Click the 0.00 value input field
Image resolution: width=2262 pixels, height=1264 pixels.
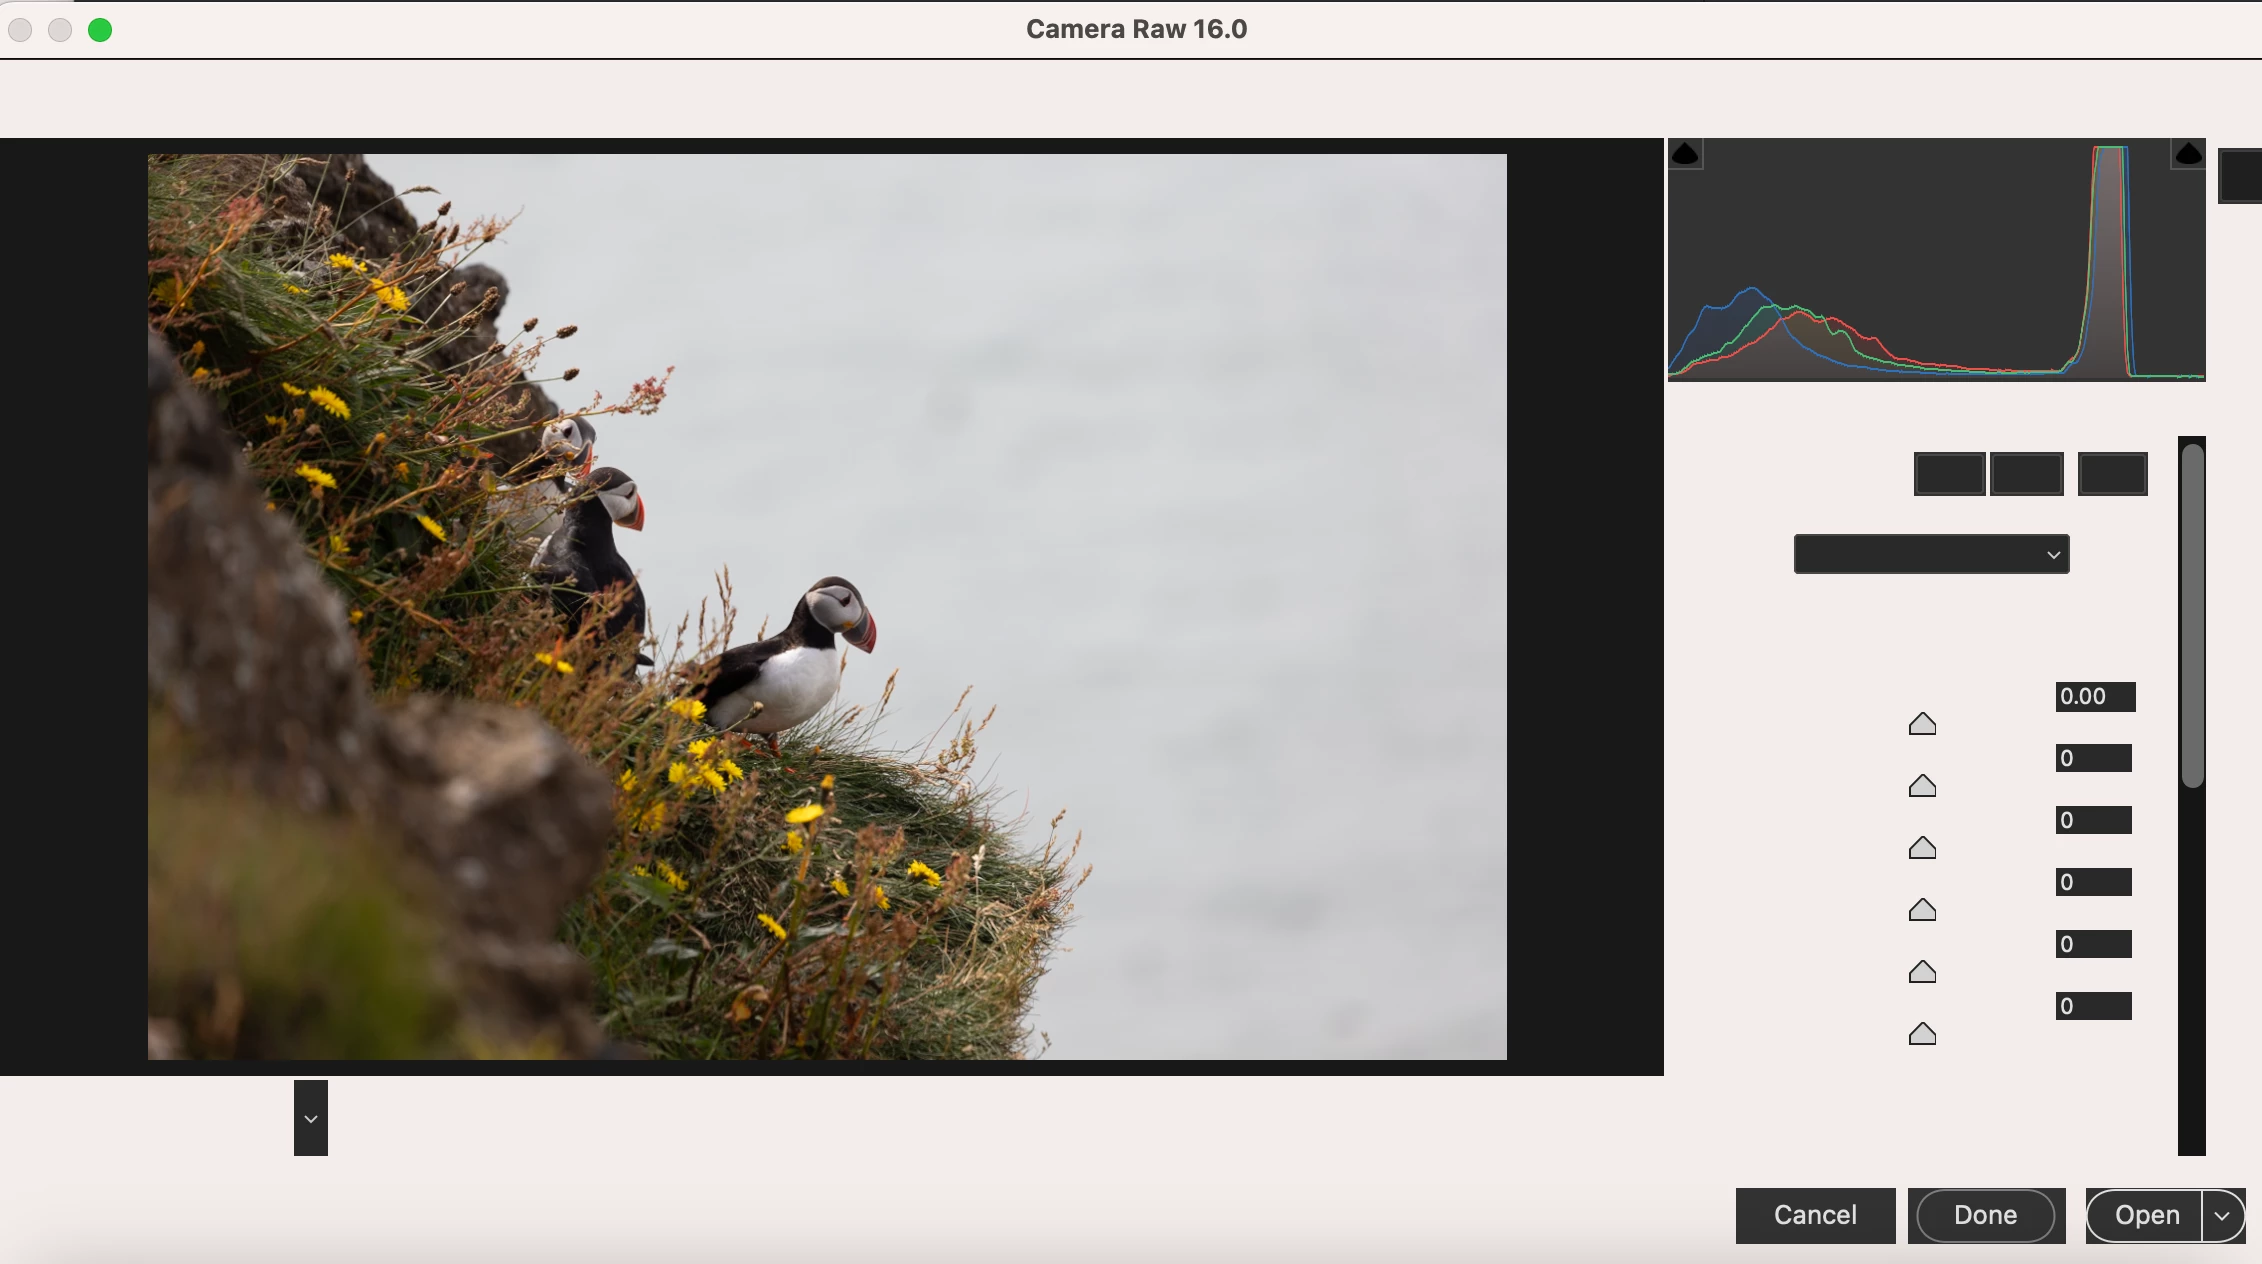click(x=2095, y=697)
